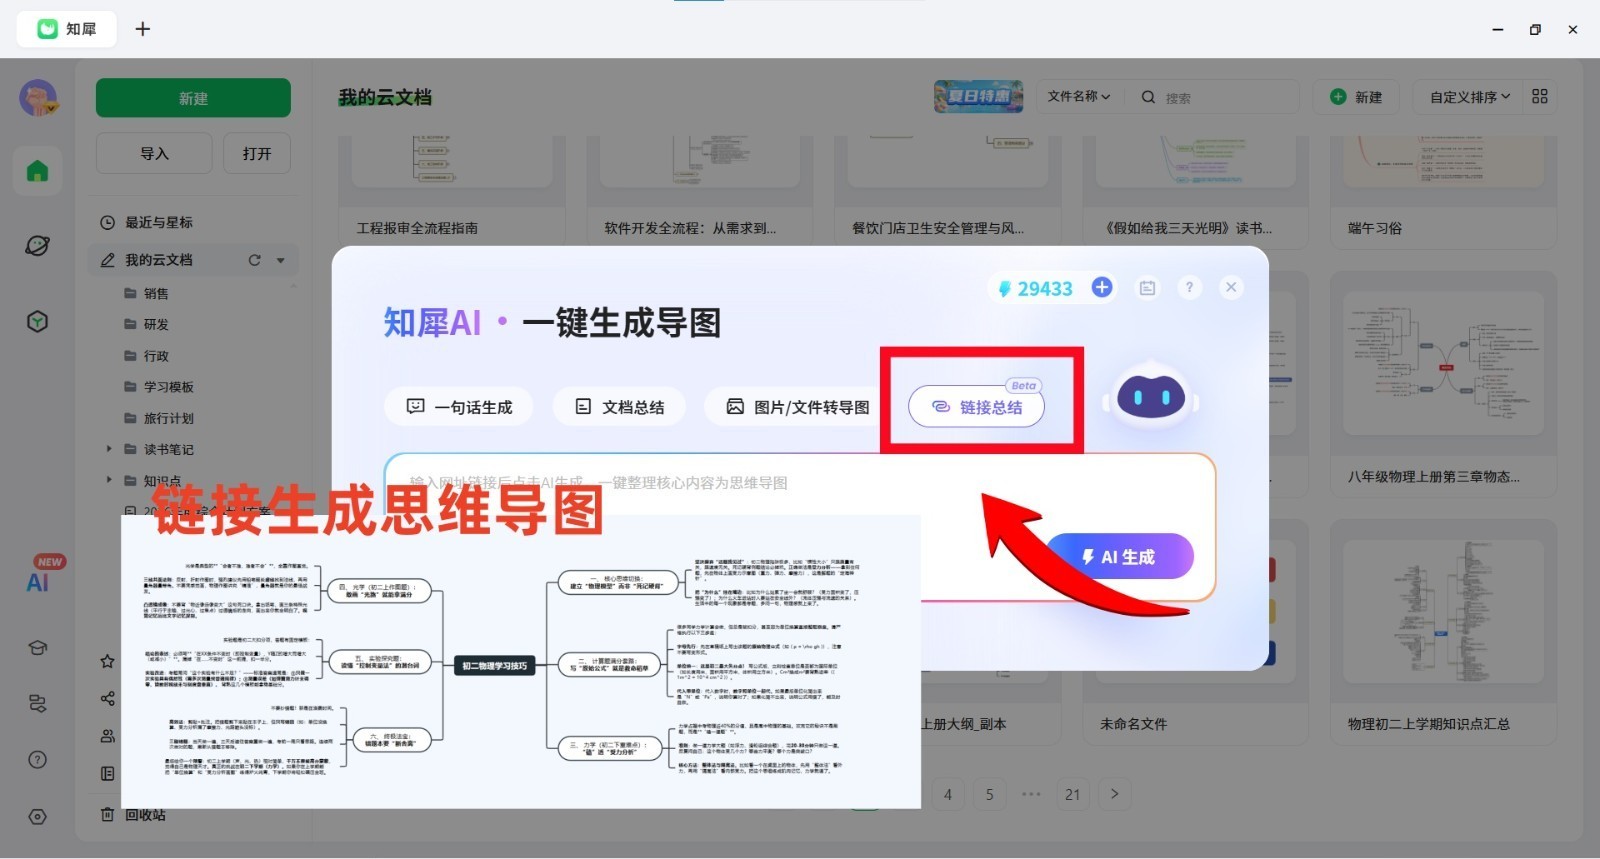Image resolution: width=1600 pixels, height=859 pixels.
Task: Refresh My Cloud Documents list
Action: pos(254,260)
